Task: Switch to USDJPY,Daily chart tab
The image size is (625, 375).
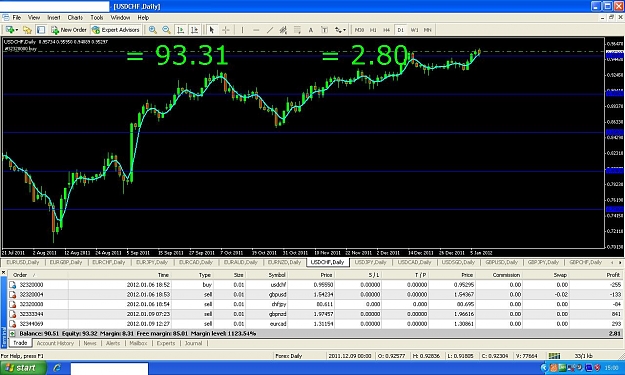Action: coord(370,262)
